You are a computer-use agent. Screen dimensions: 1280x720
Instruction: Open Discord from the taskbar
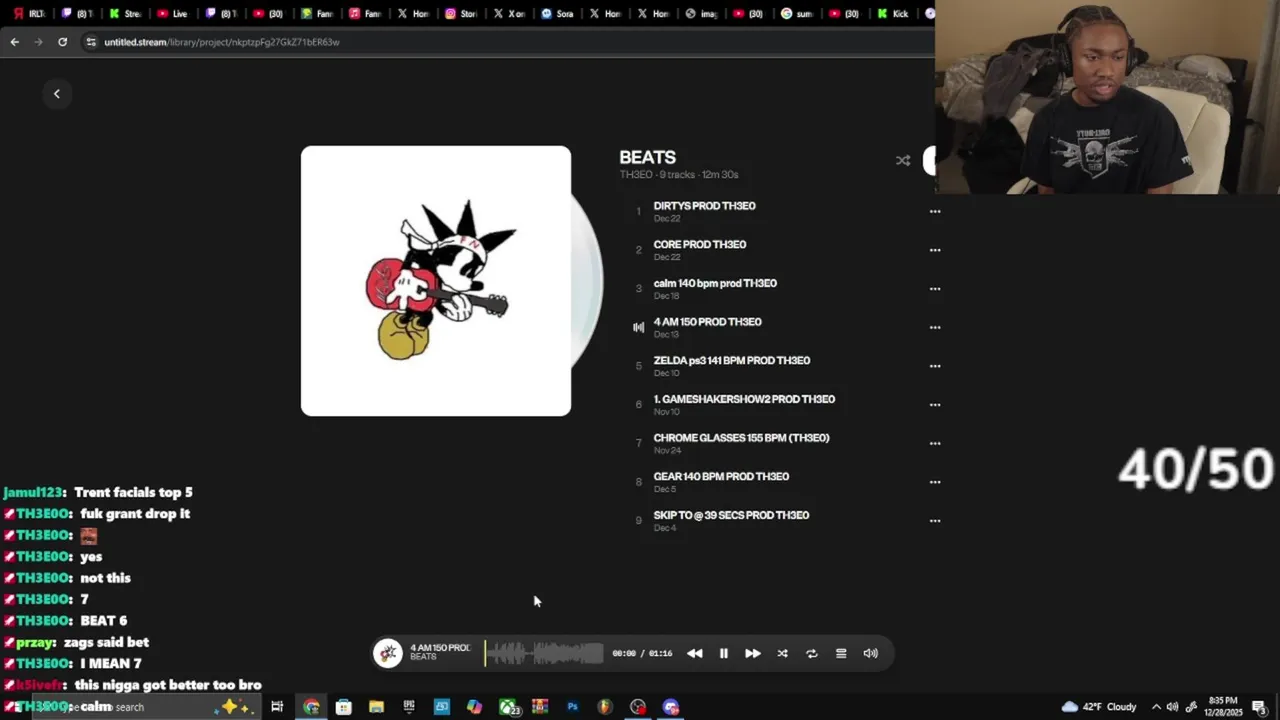tap(671, 707)
